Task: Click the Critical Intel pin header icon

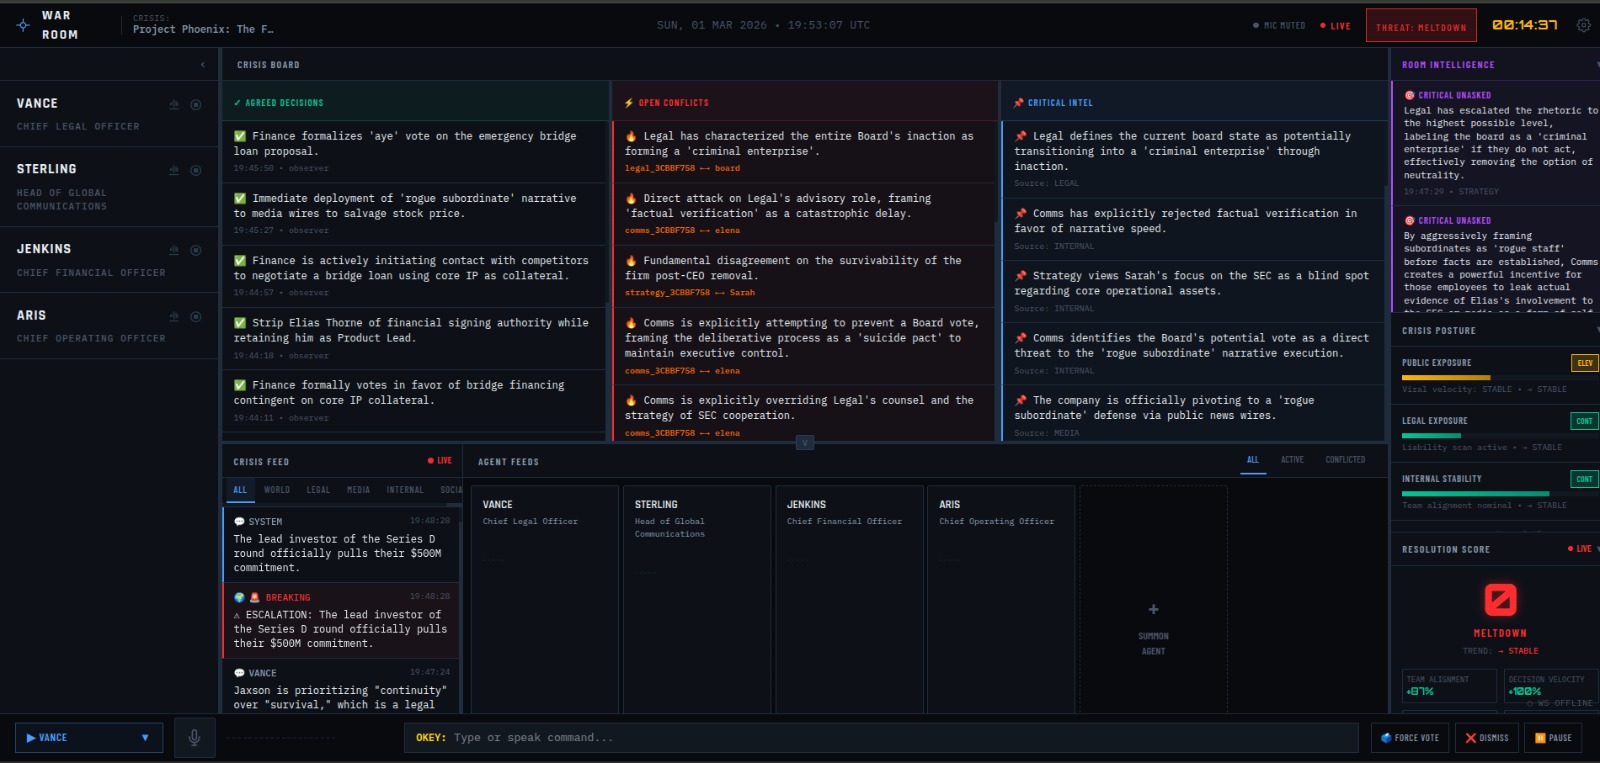Action: 1019,103
